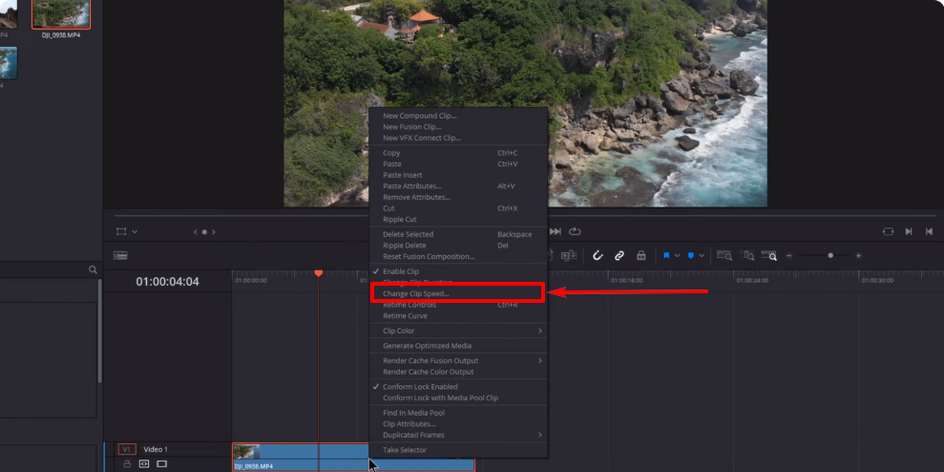Select Take Selector menu item

pos(458,450)
